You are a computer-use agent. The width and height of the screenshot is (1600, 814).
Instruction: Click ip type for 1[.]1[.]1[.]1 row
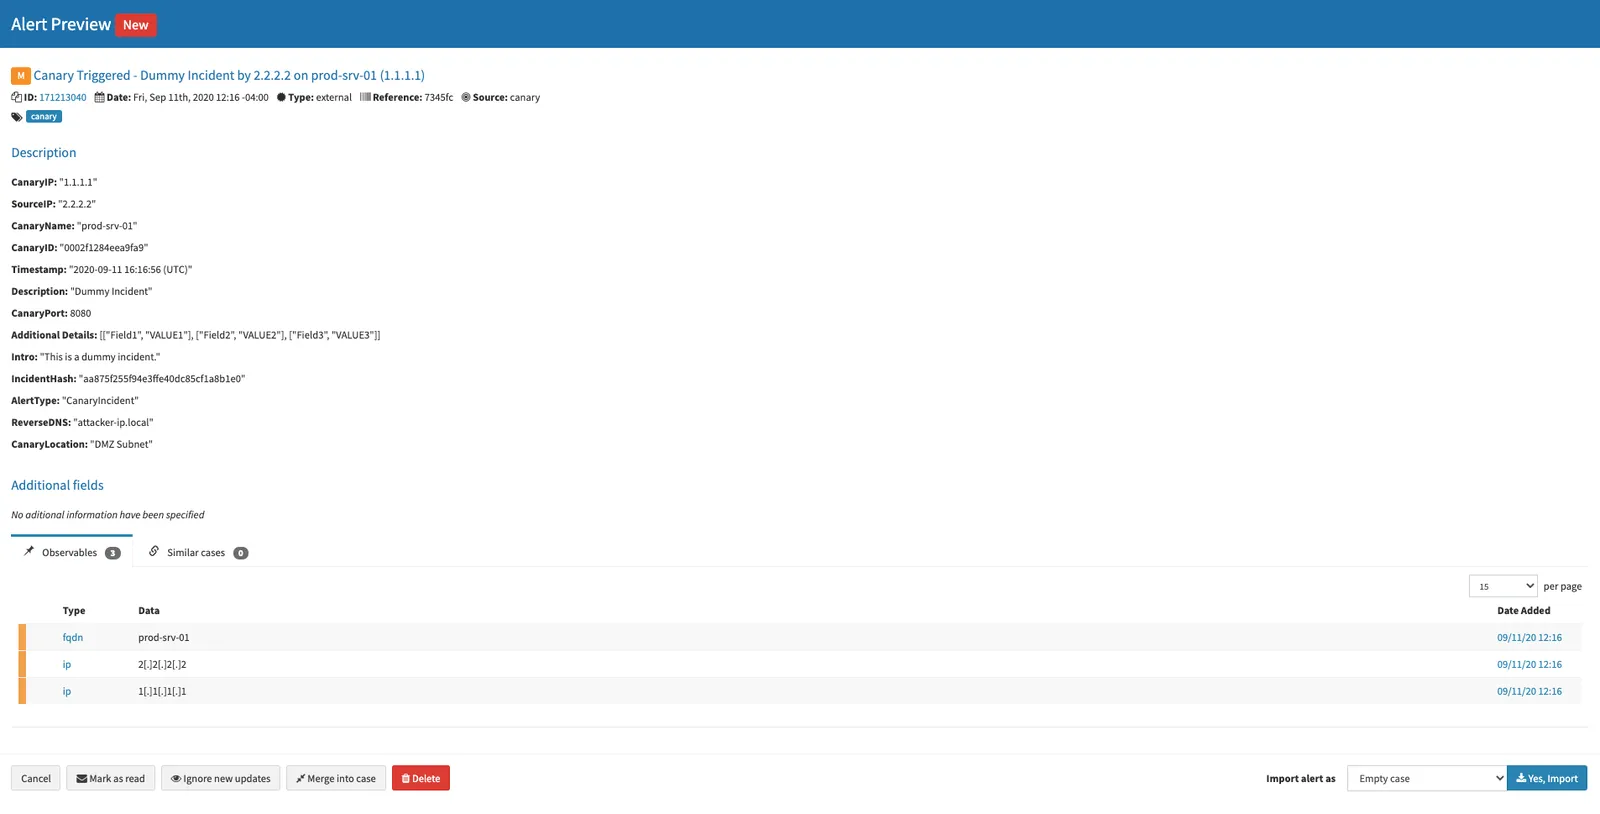pos(67,691)
